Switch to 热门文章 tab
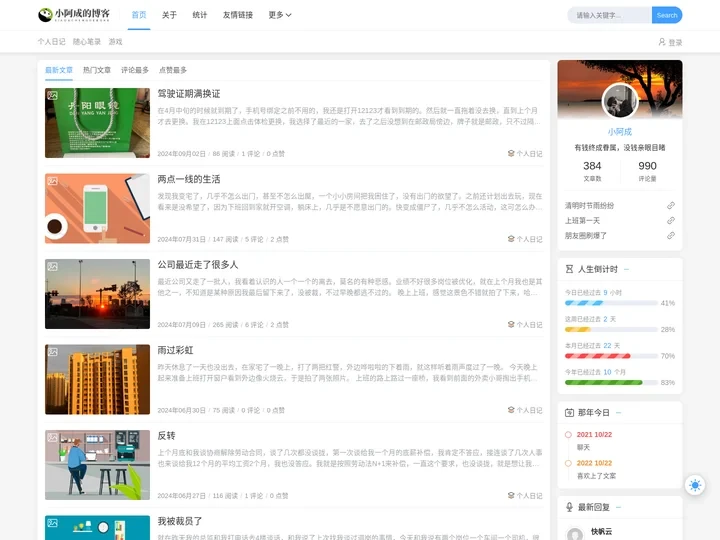 97,70
